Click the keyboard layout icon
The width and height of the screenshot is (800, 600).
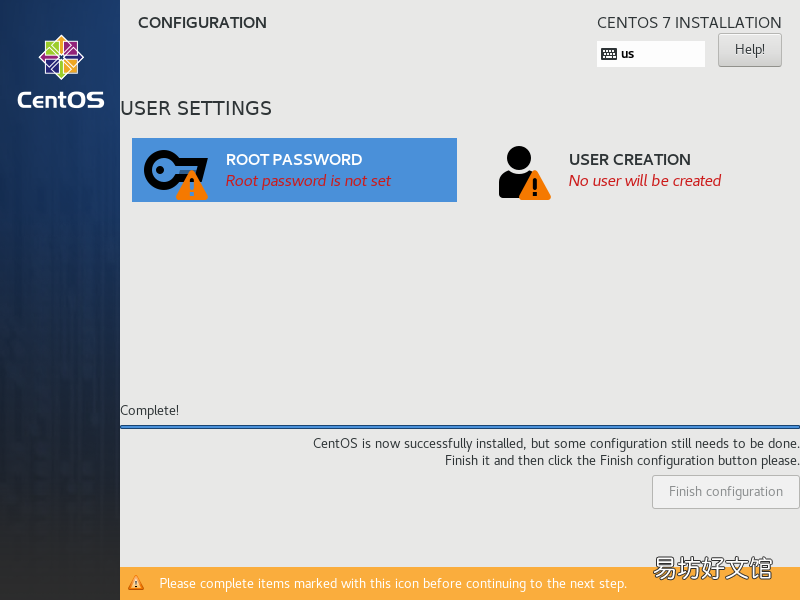tap(609, 54)
